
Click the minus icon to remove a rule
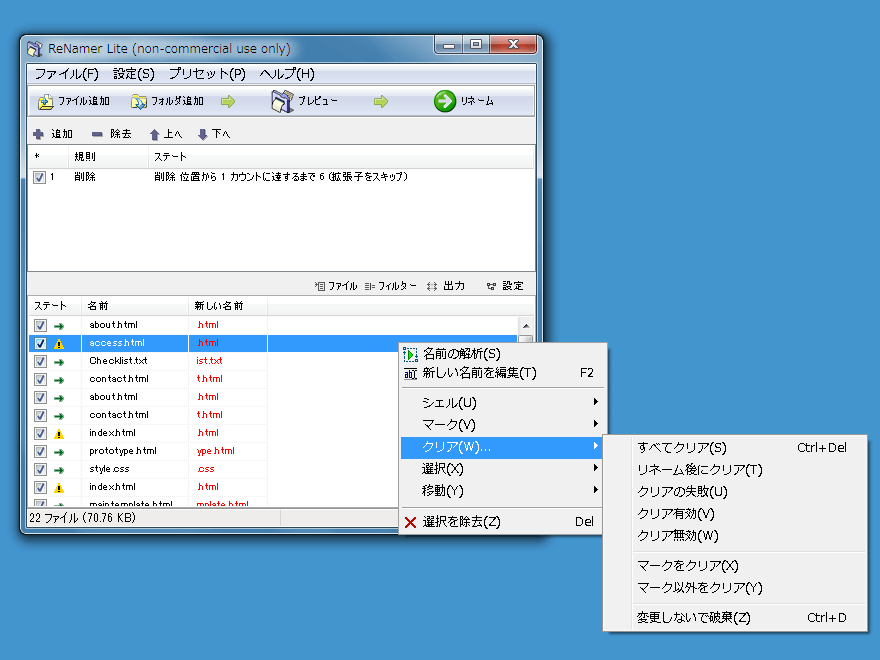pyautogui.click(x=97, y=134)
